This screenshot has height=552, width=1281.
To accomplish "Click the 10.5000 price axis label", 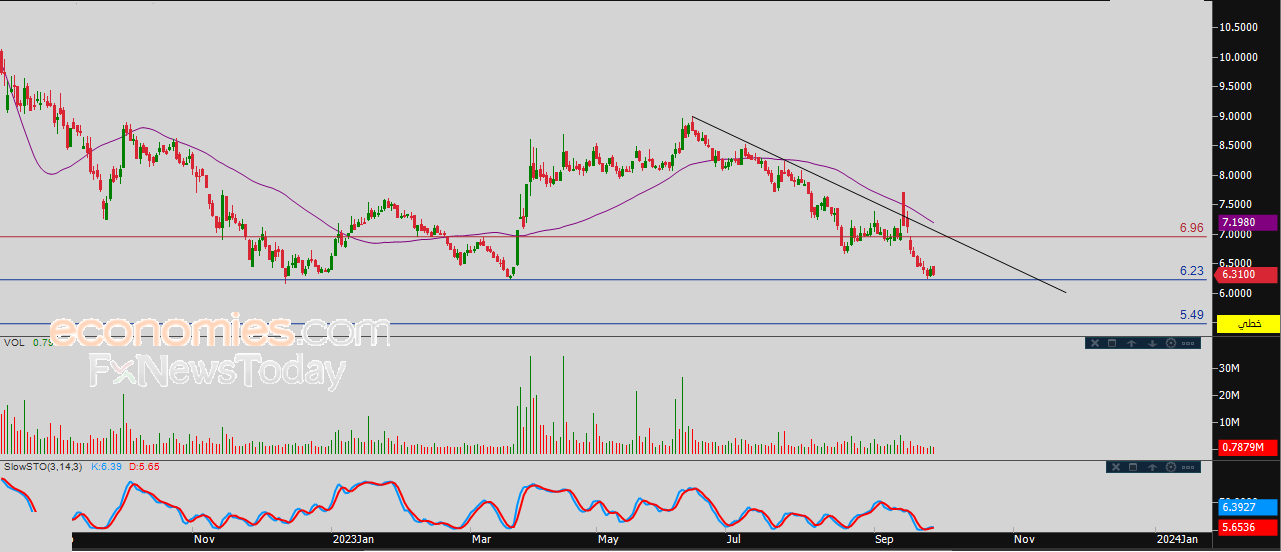I will click(1236, 27).
